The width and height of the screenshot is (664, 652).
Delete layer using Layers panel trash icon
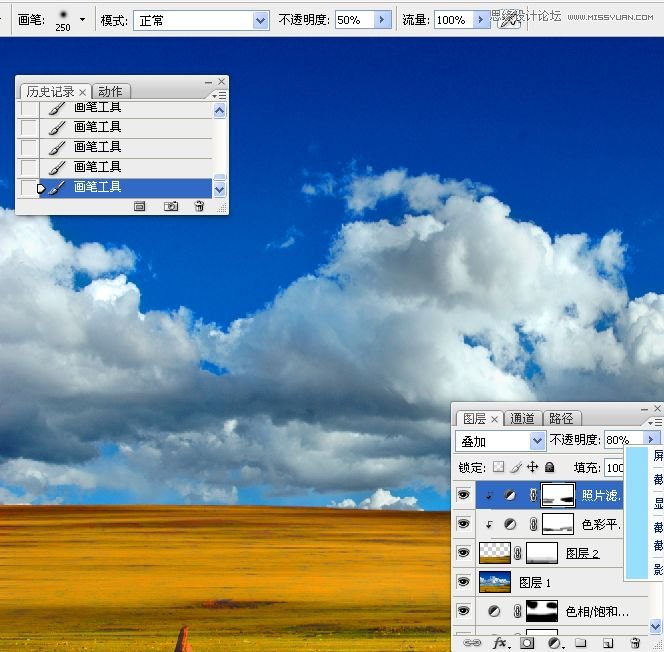pos(635,643)
